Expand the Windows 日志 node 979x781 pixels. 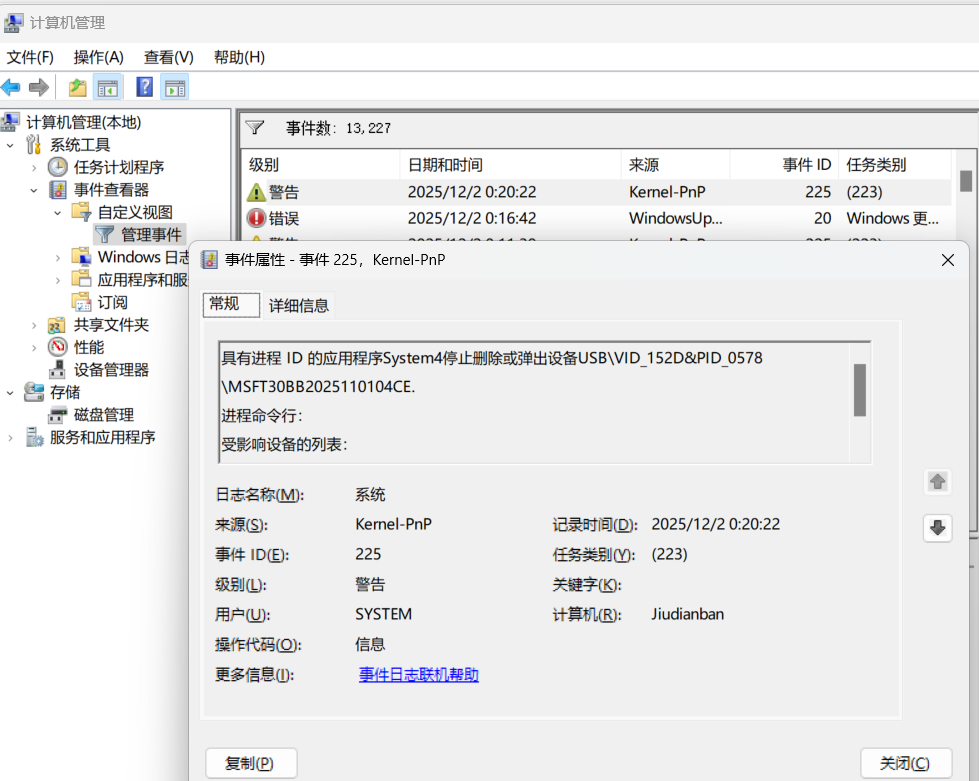57,257
